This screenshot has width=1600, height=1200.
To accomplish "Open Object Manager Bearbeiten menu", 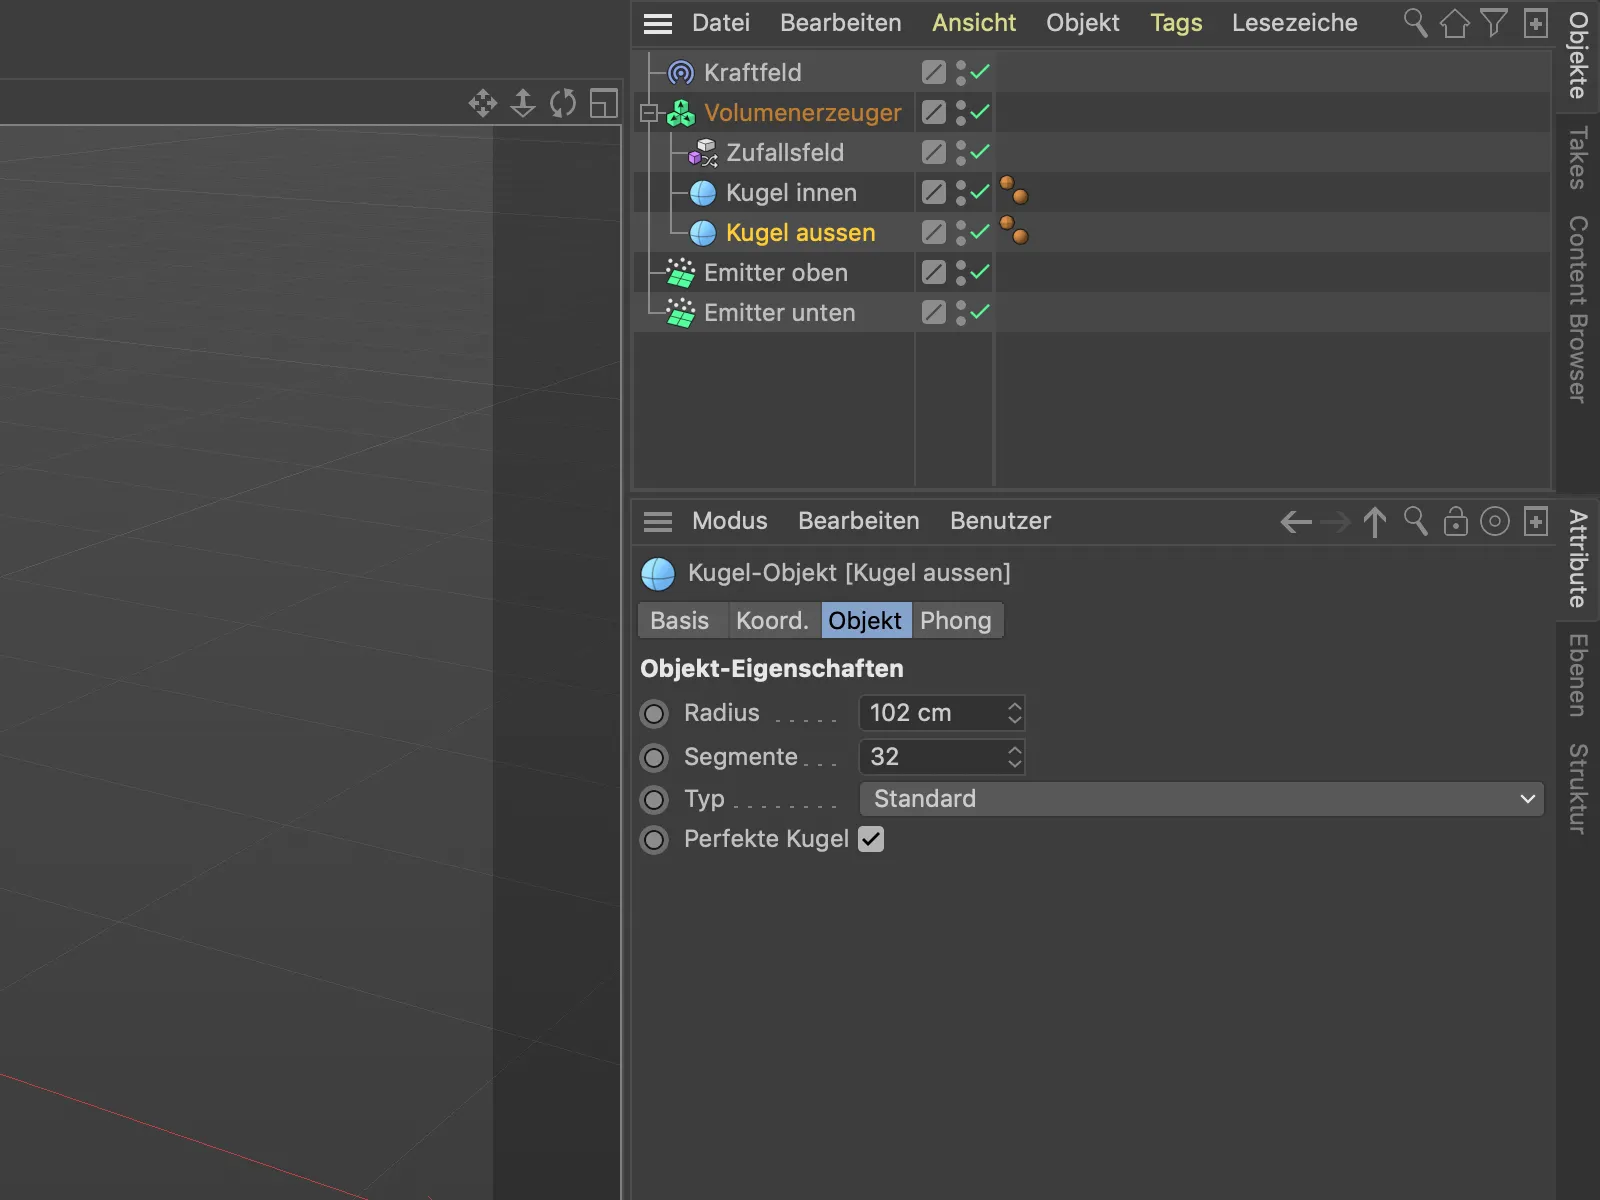I will point(841,23).
